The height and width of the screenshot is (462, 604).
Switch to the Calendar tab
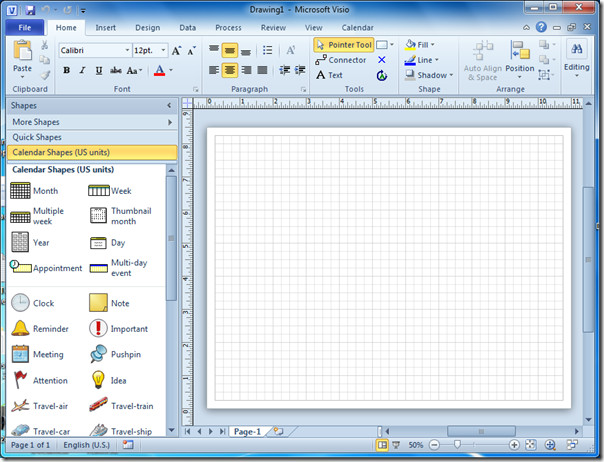(357, 28)
